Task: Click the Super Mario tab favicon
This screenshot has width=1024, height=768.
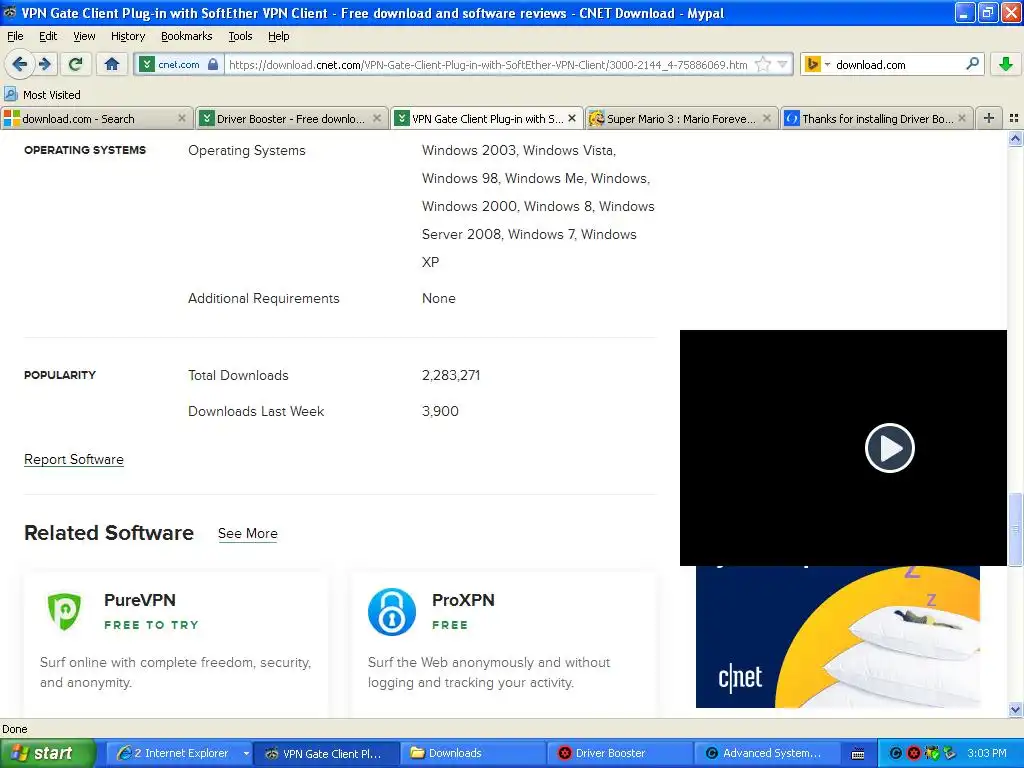Action: (596, 118)
